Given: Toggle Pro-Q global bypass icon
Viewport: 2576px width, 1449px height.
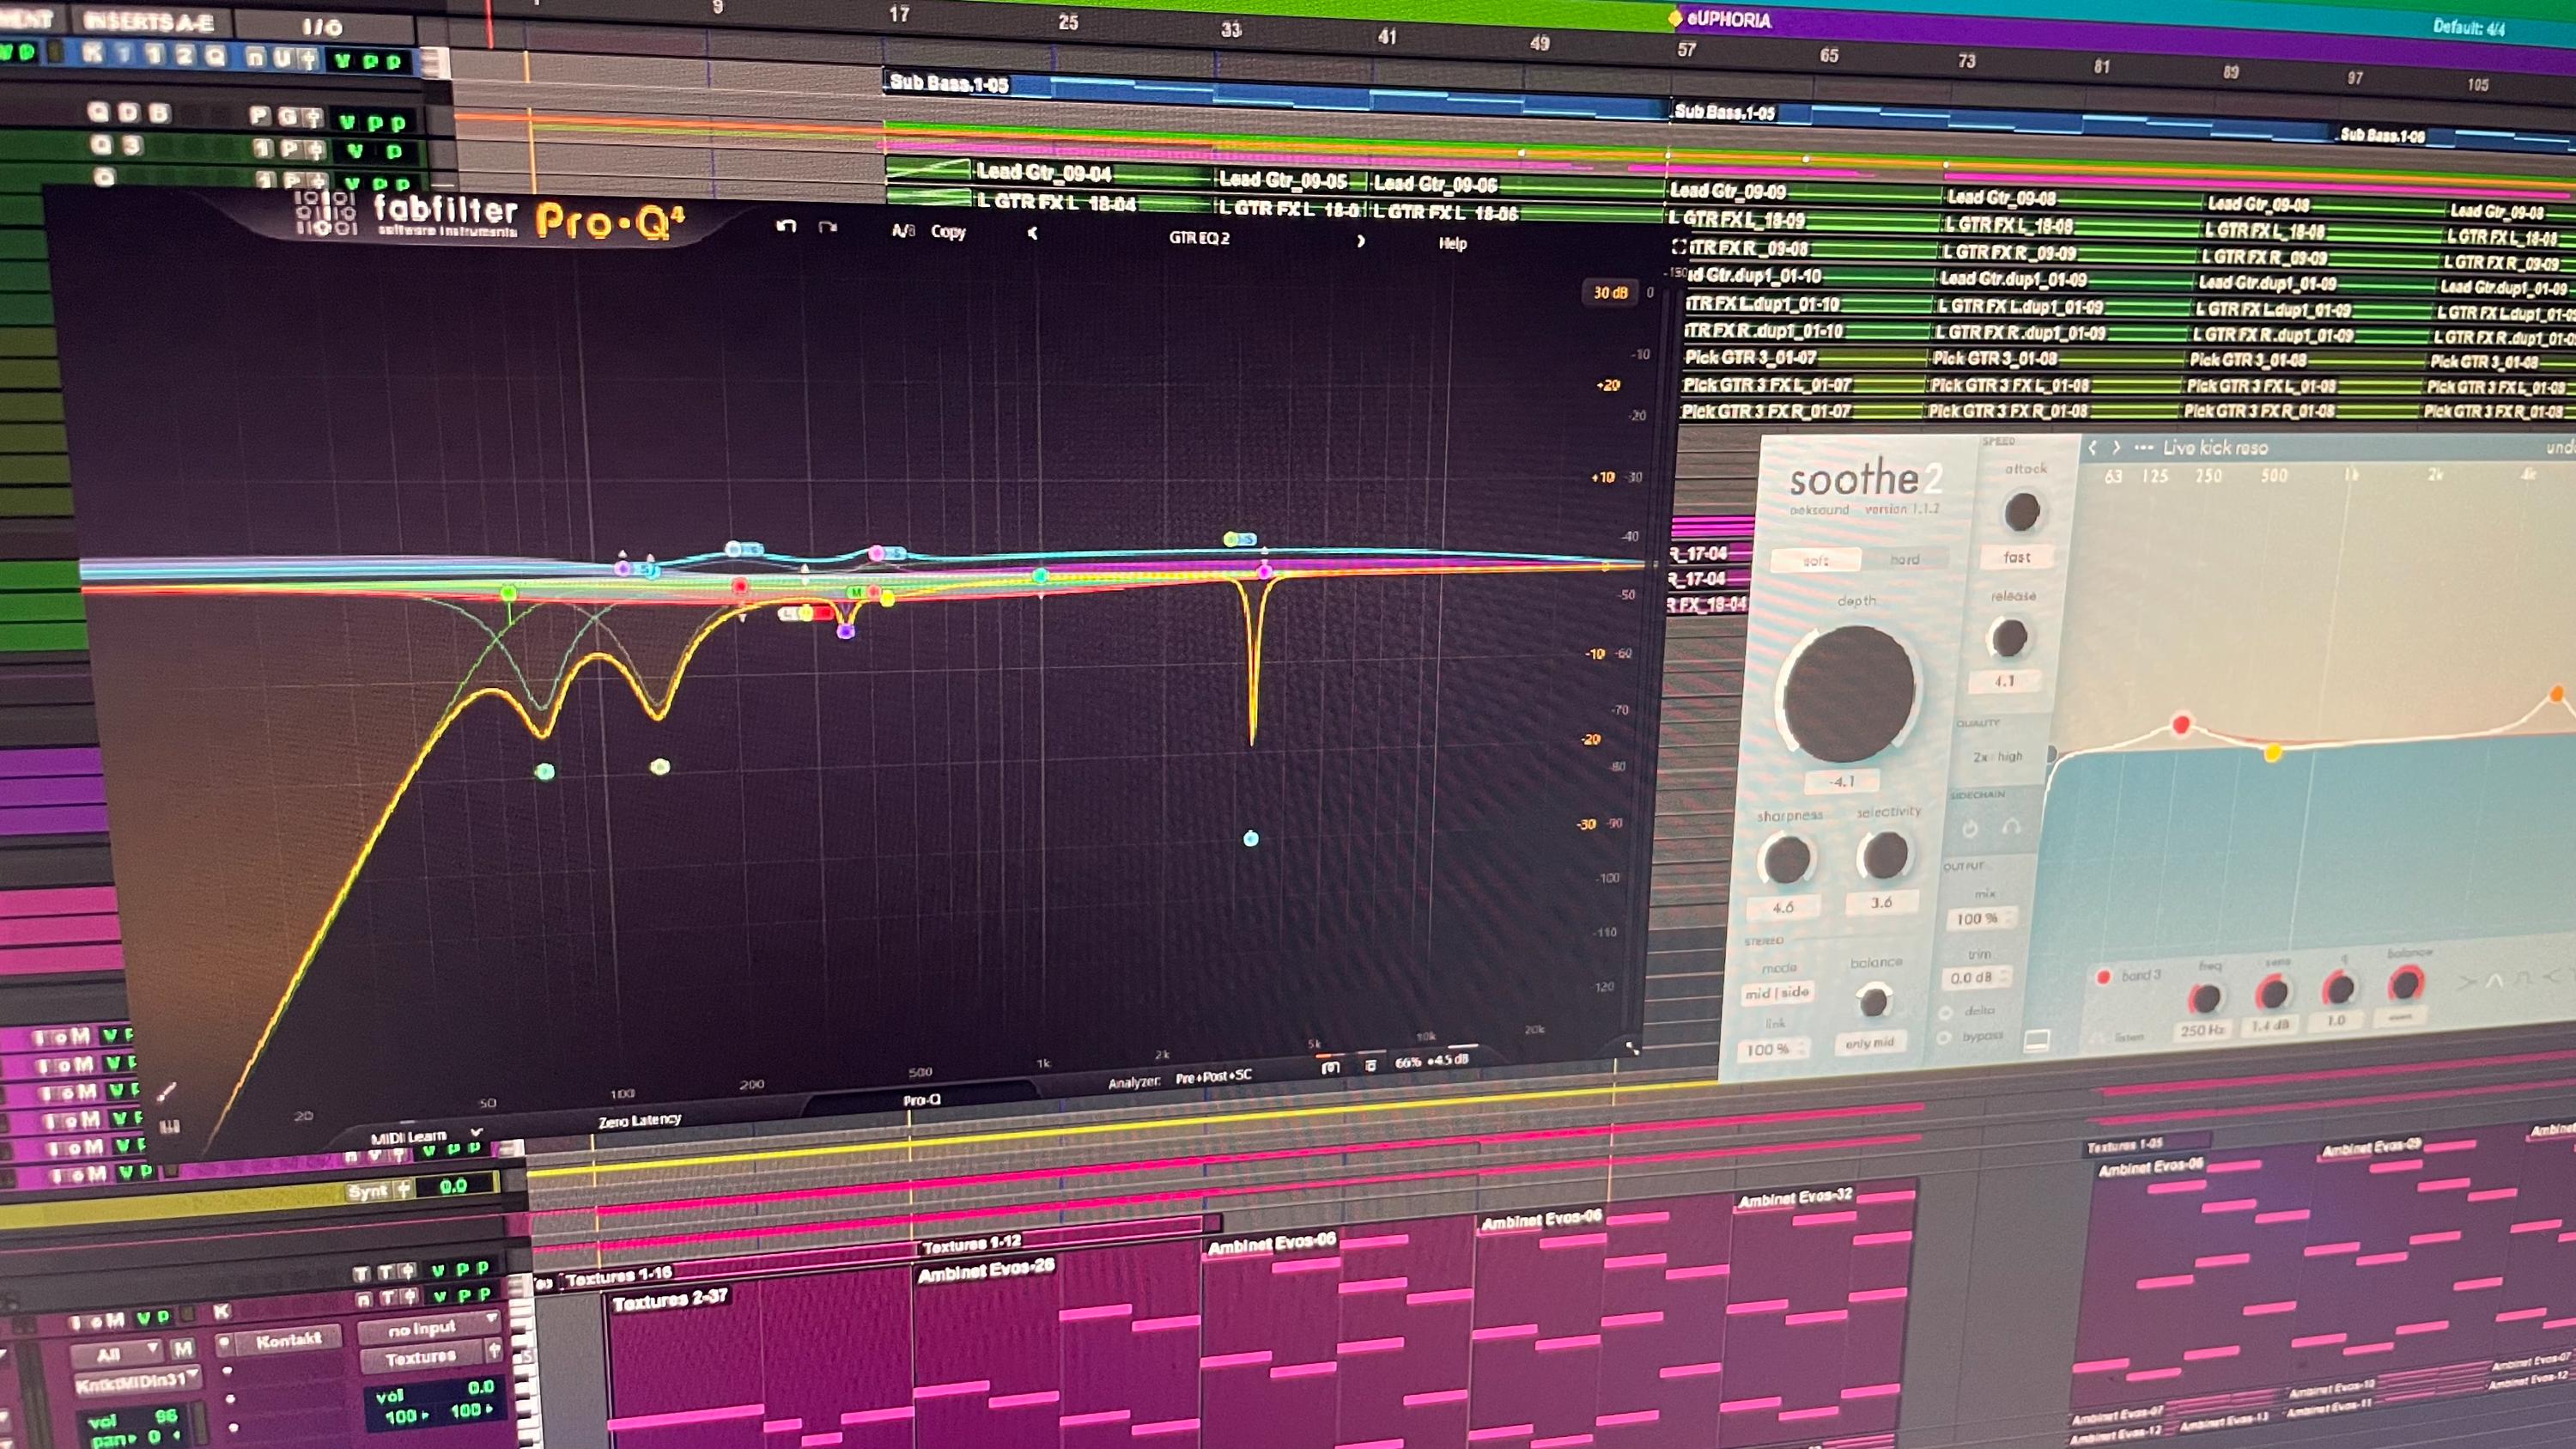Looking at the screenshot, I should pyautogui.click(x=1371, y=1066).
